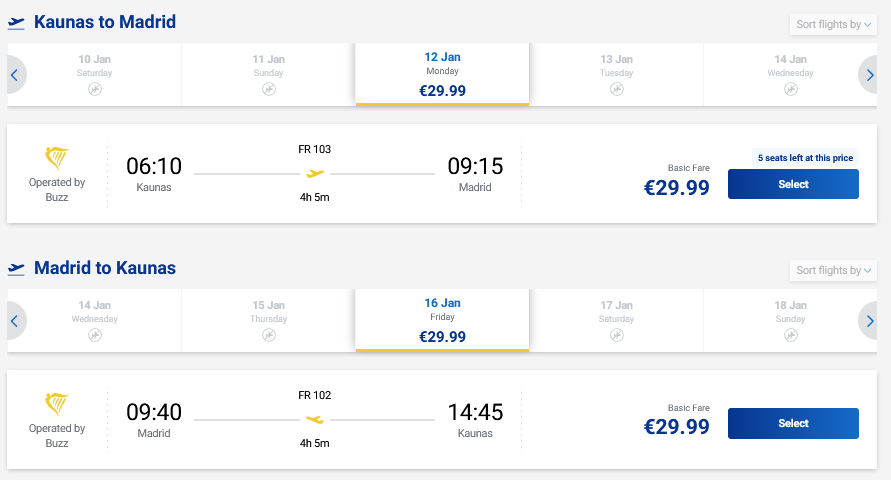Viewport: 891px width, 480px height.
Task: Click the no-flight icon under 13 Jan Tuesday
Action: click(617, 89)
